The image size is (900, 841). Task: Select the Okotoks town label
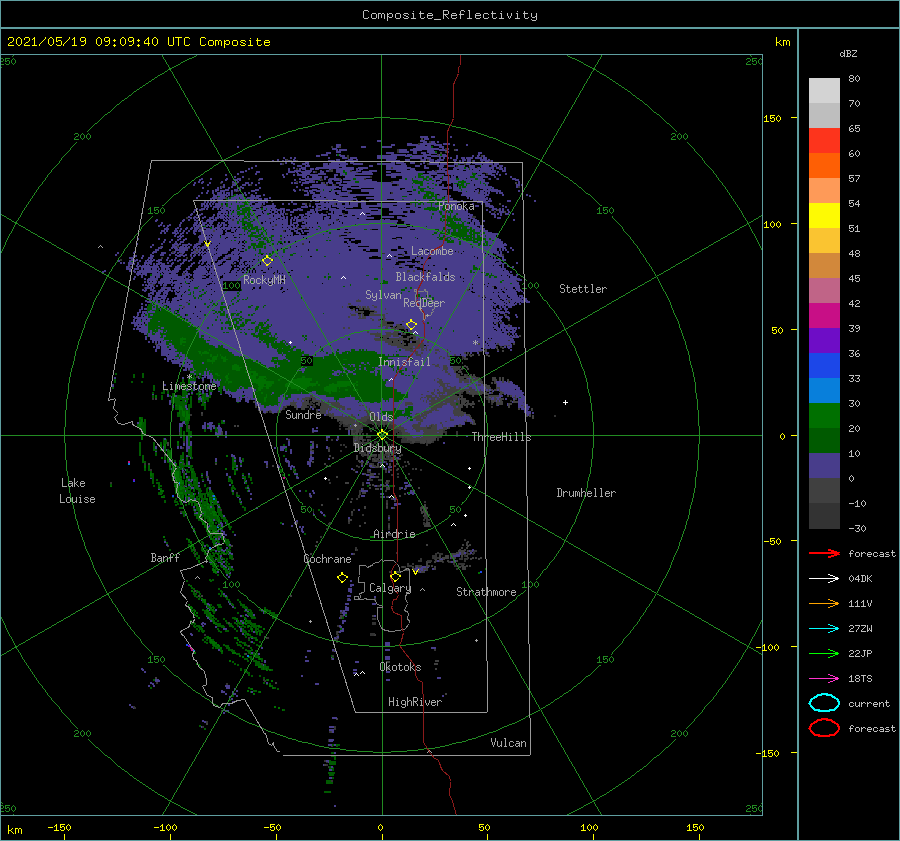pos(400,667)
